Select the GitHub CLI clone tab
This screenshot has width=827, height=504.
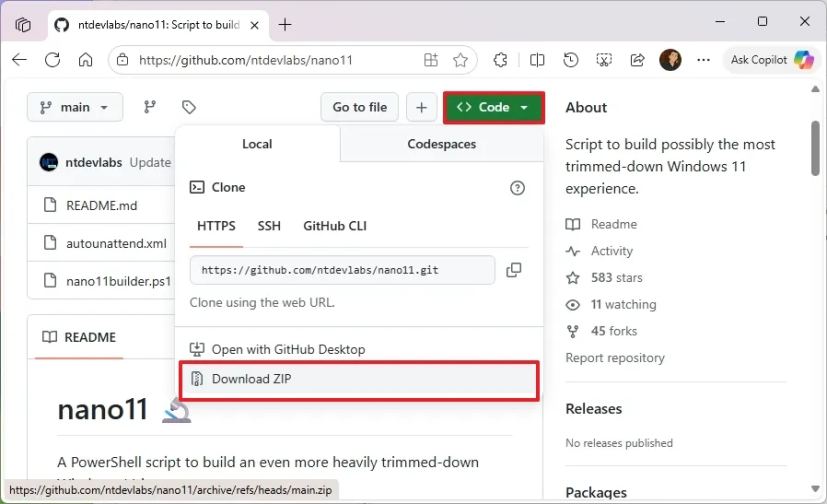tap(335, 226)
